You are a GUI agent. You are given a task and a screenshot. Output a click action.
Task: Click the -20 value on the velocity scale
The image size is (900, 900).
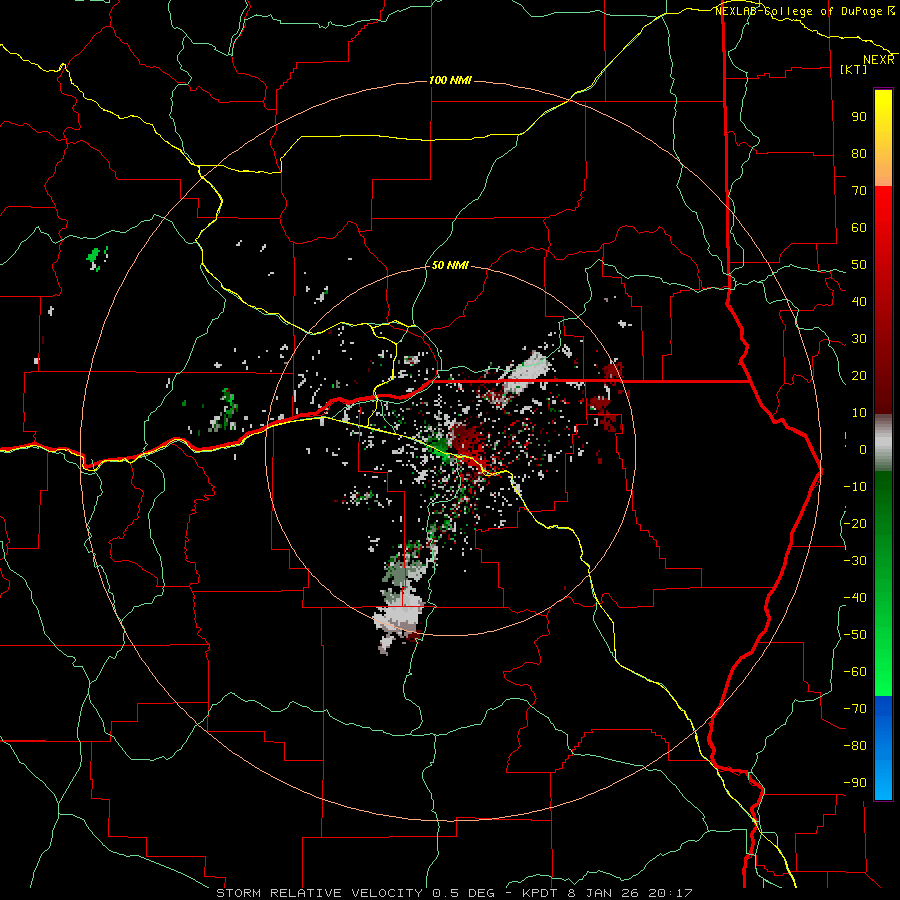click(855, 524)
